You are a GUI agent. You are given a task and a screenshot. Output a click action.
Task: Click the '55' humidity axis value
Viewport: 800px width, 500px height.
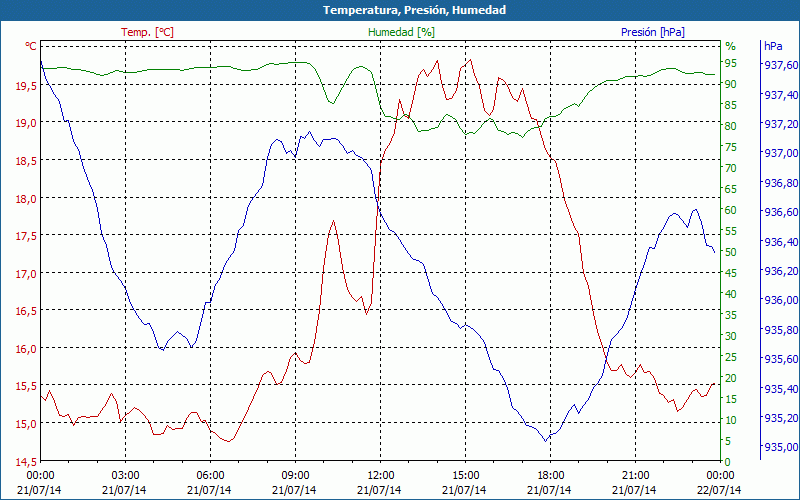point(731,231)
